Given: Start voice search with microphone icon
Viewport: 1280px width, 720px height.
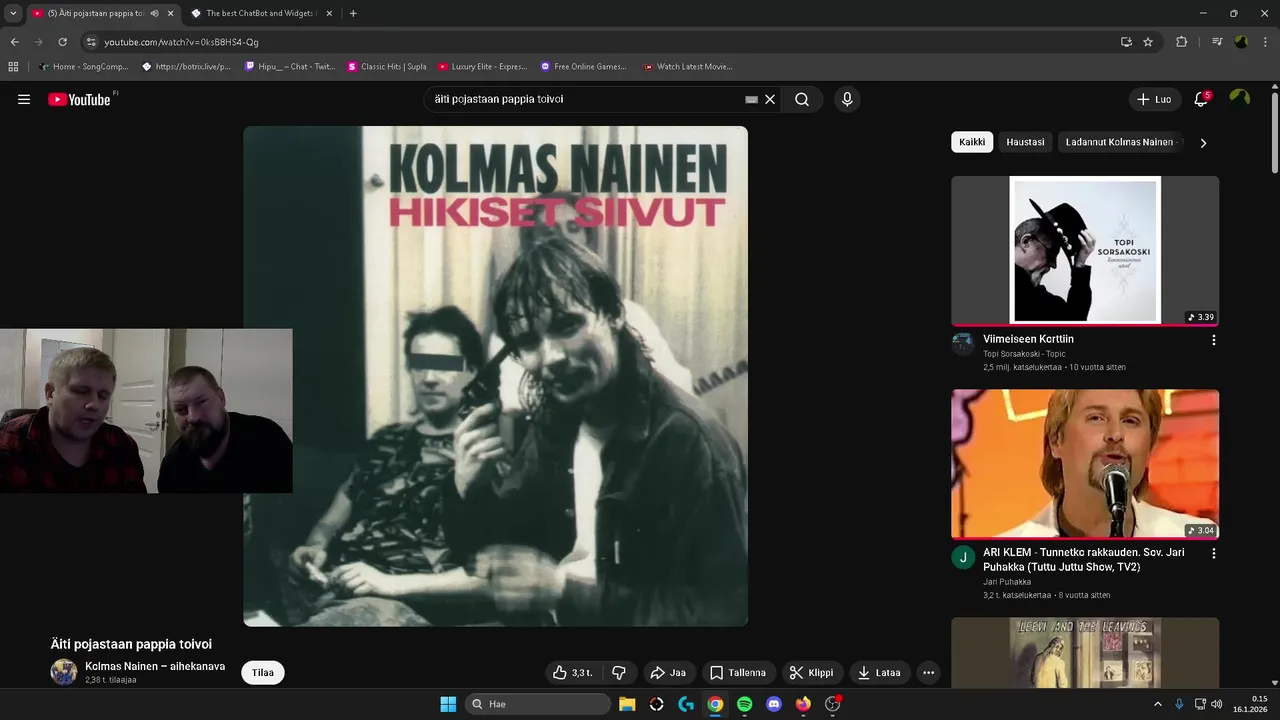Looking at the screenshot, I should tap(847, 99).
